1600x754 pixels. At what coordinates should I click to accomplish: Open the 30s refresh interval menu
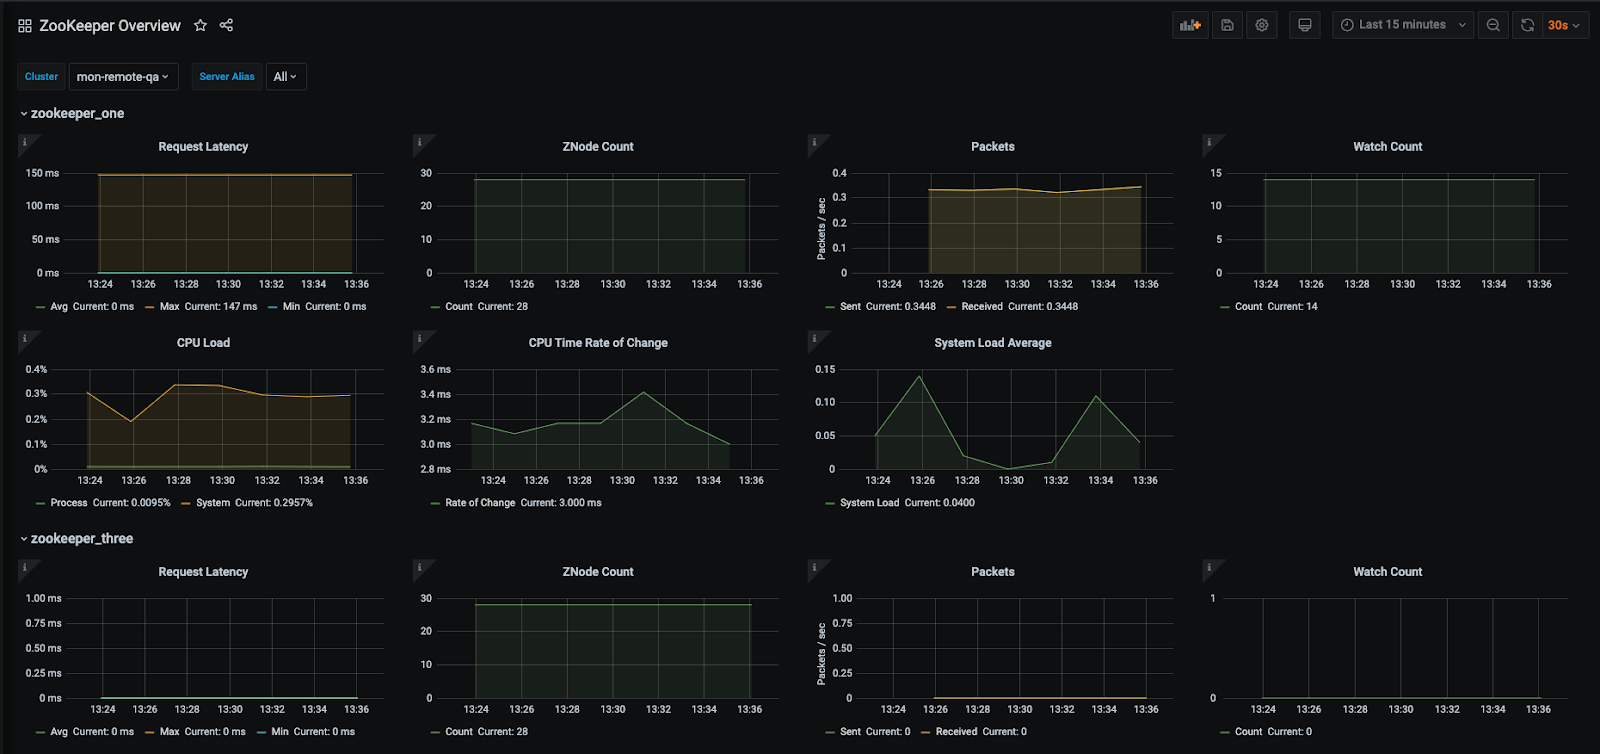point(1564,25)
